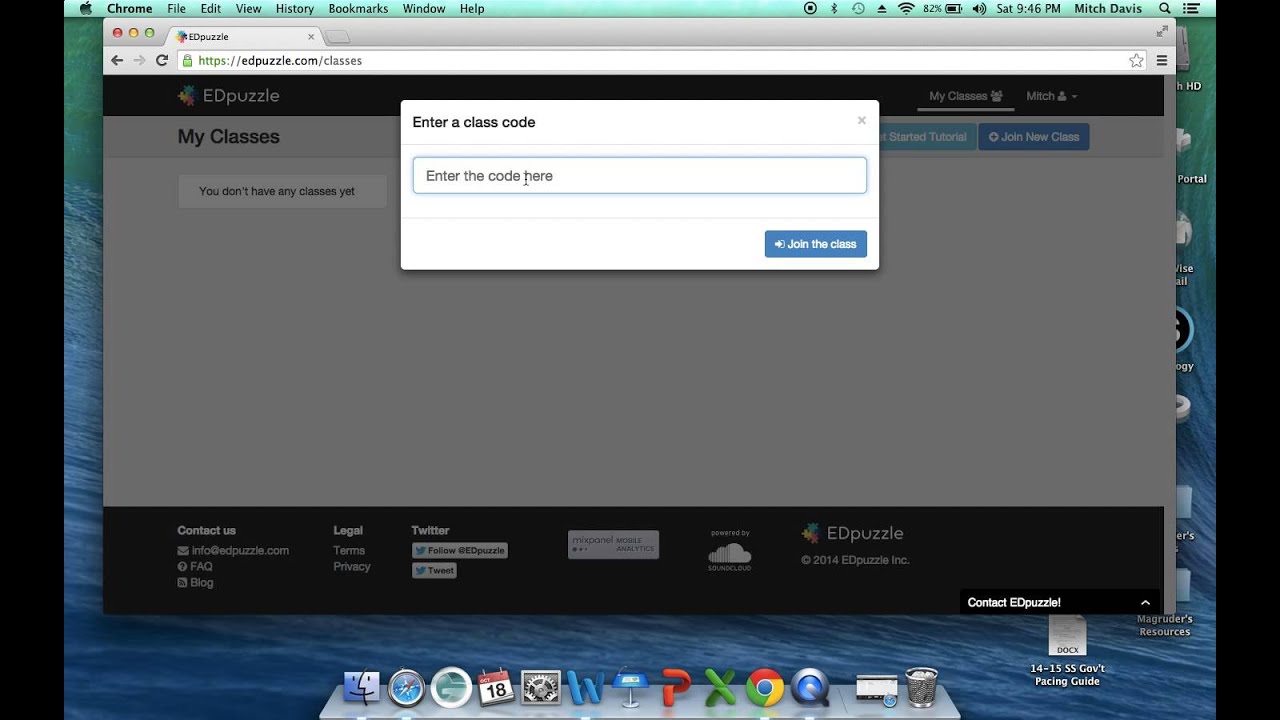Viewport: 1280px width, 720px height.
Task: Open the Chrome hamburger menu
Action: [x=1161, y=60]
